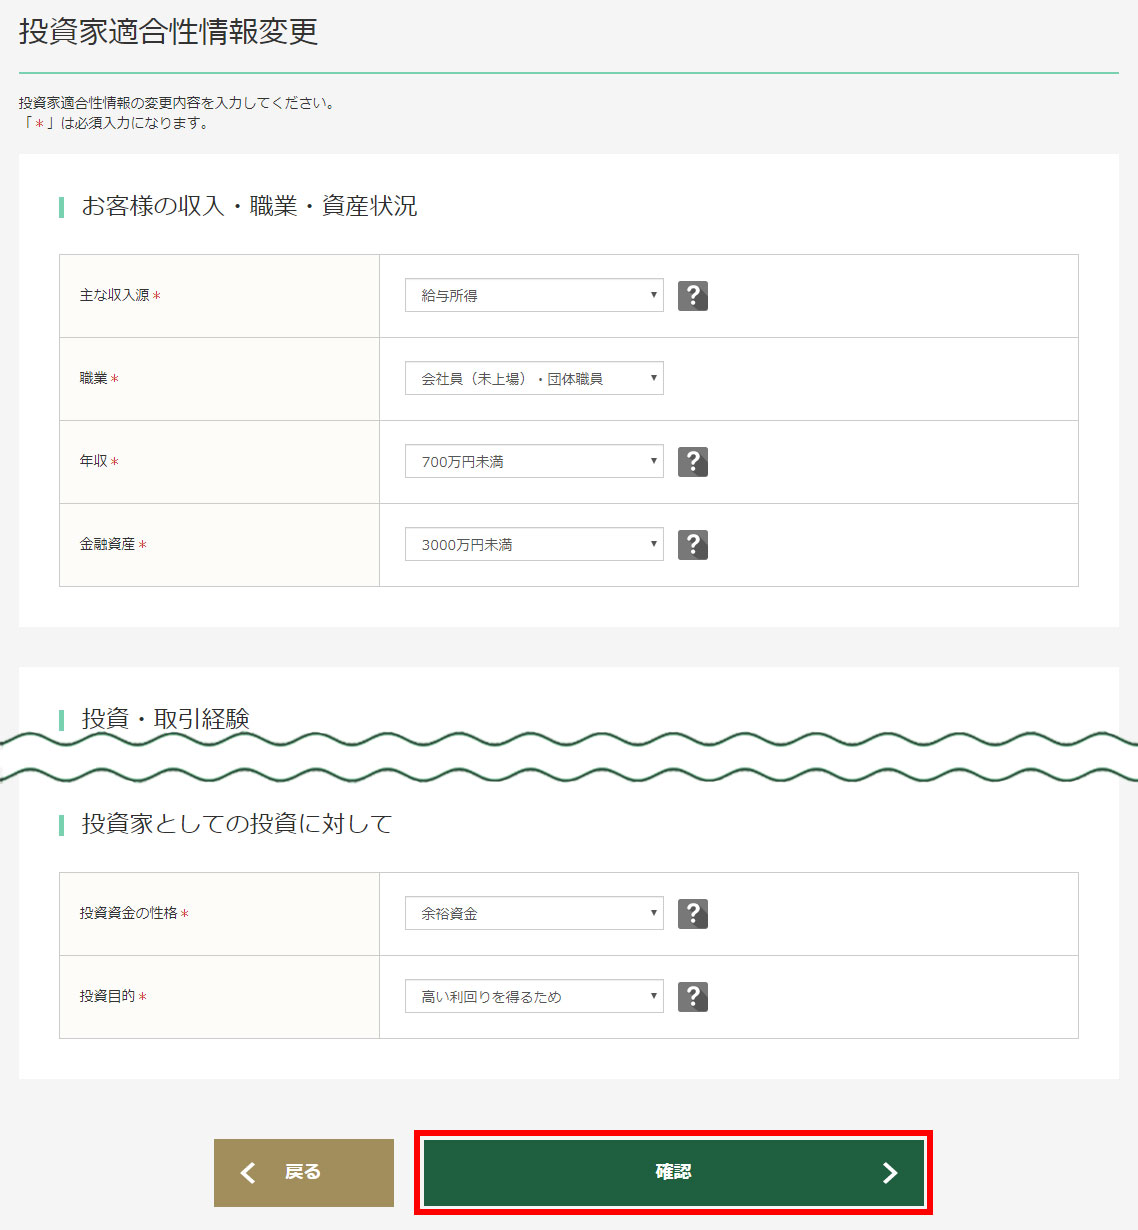Open help icon for 投資目的

pos(693,997)
